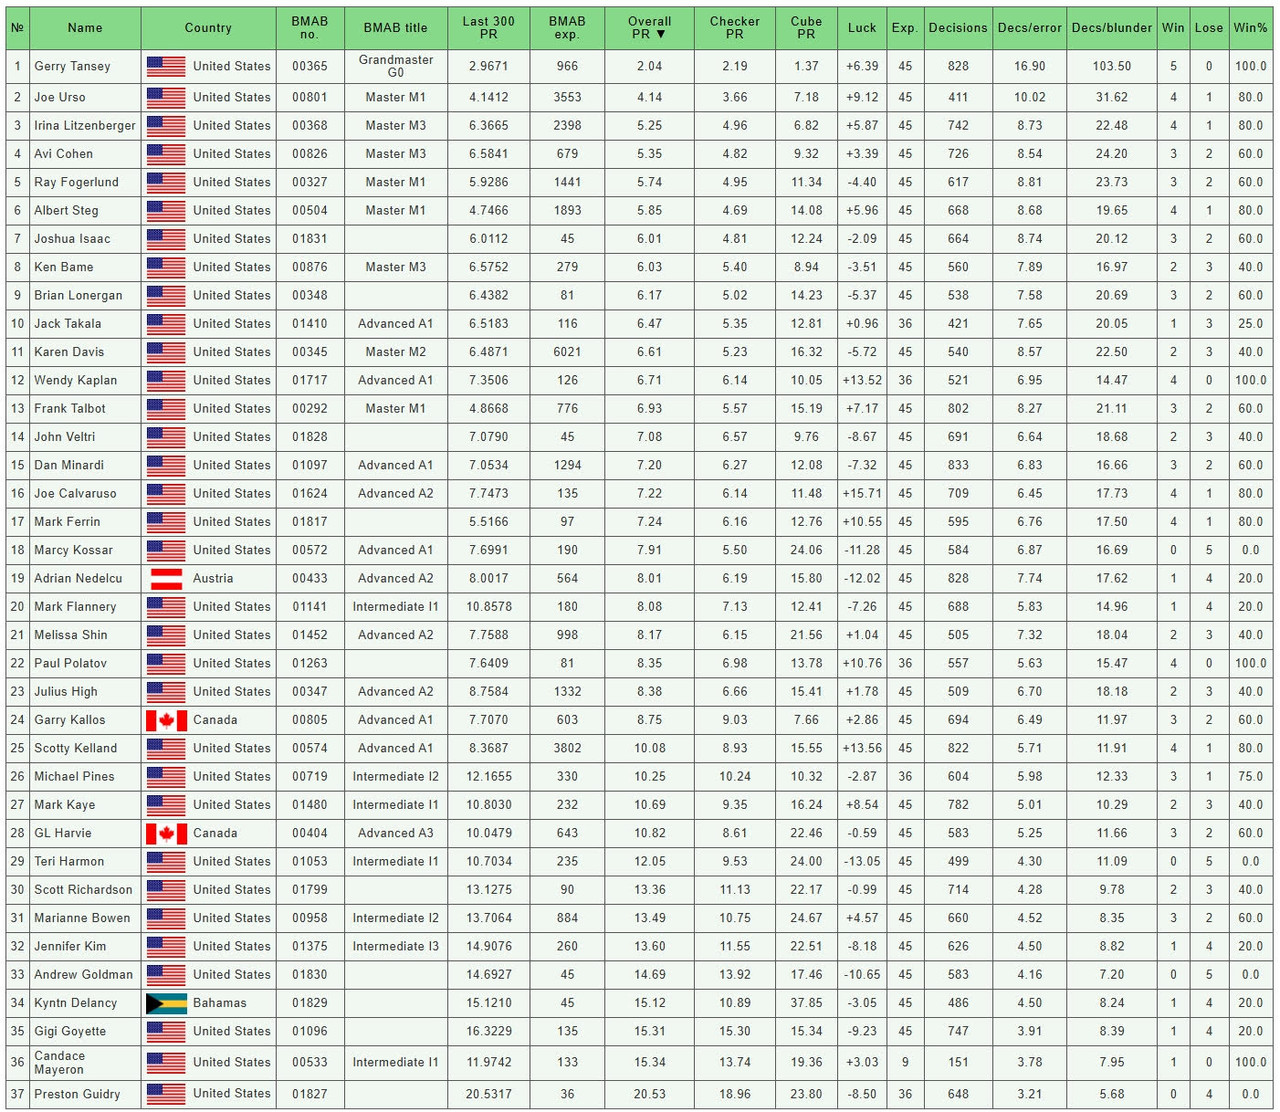Sort by the Win% column header
The width and height of the screenshot is (1280, 1112).
pos(1250,28)
